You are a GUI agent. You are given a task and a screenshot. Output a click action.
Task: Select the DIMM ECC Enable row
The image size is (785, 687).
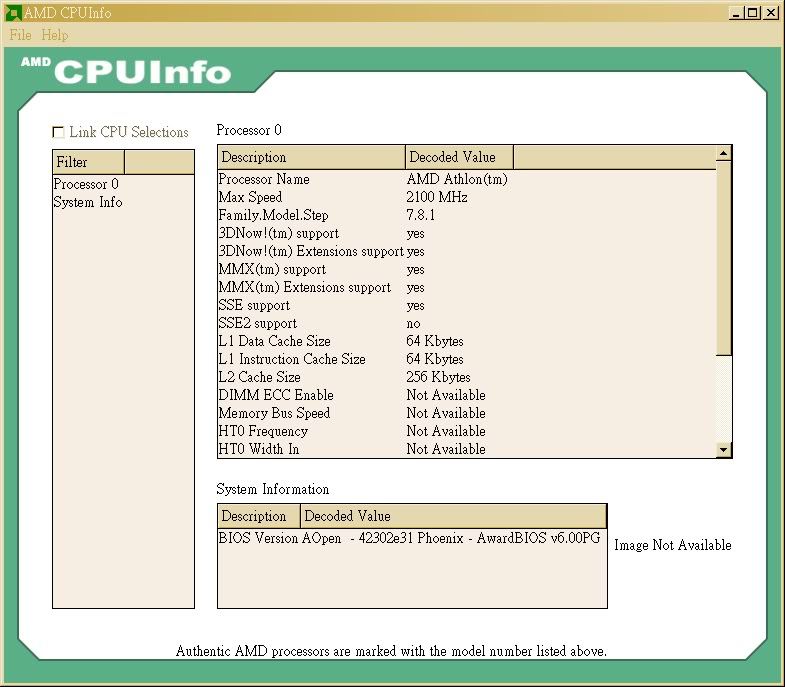467,396
